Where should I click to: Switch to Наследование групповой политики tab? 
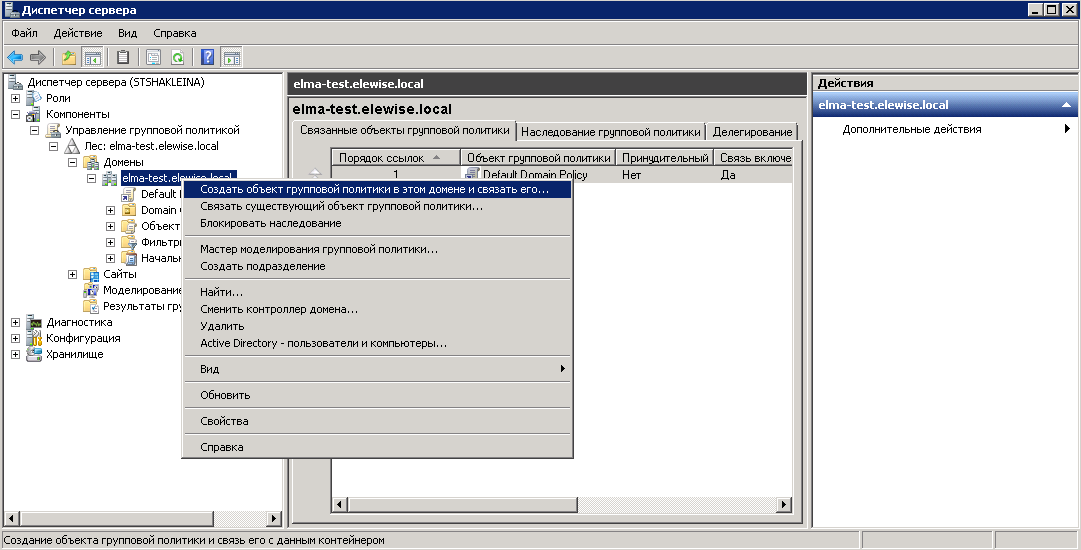tap(610, 132)
